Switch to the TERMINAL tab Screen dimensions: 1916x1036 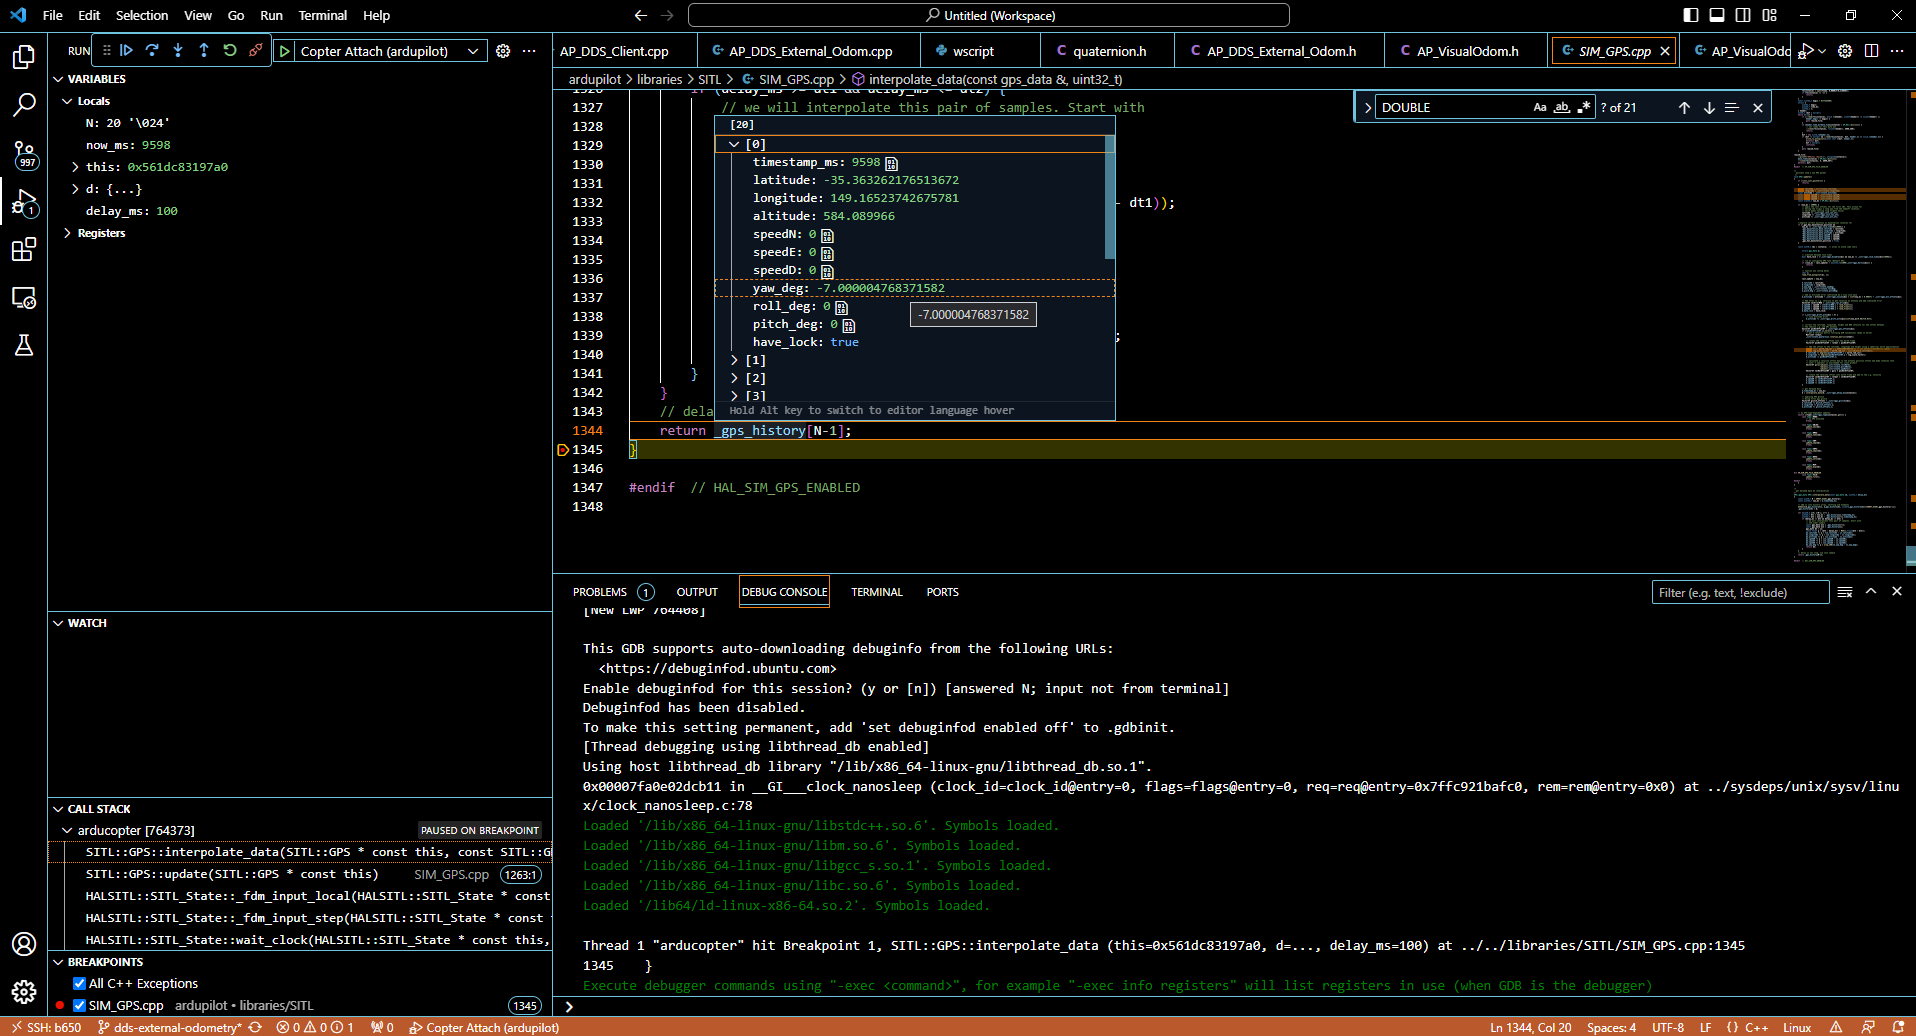tap(876, 592)
